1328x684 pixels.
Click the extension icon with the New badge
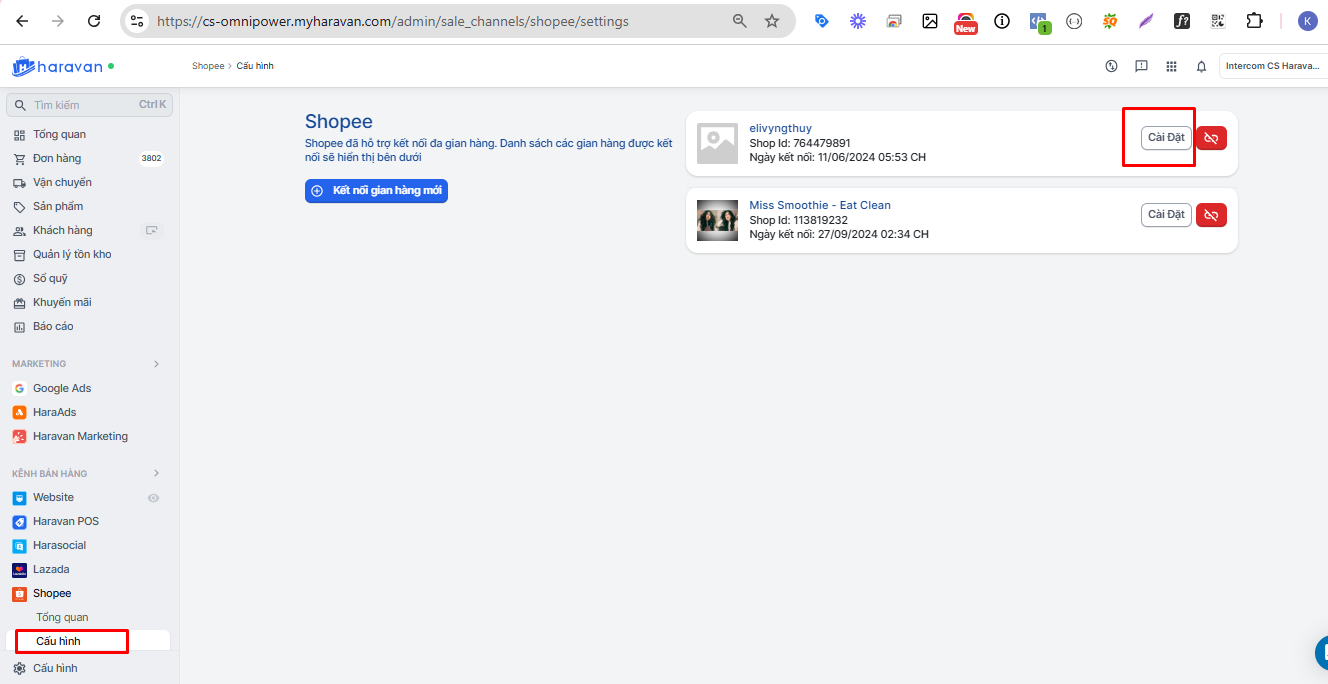[x=965, y=22]
